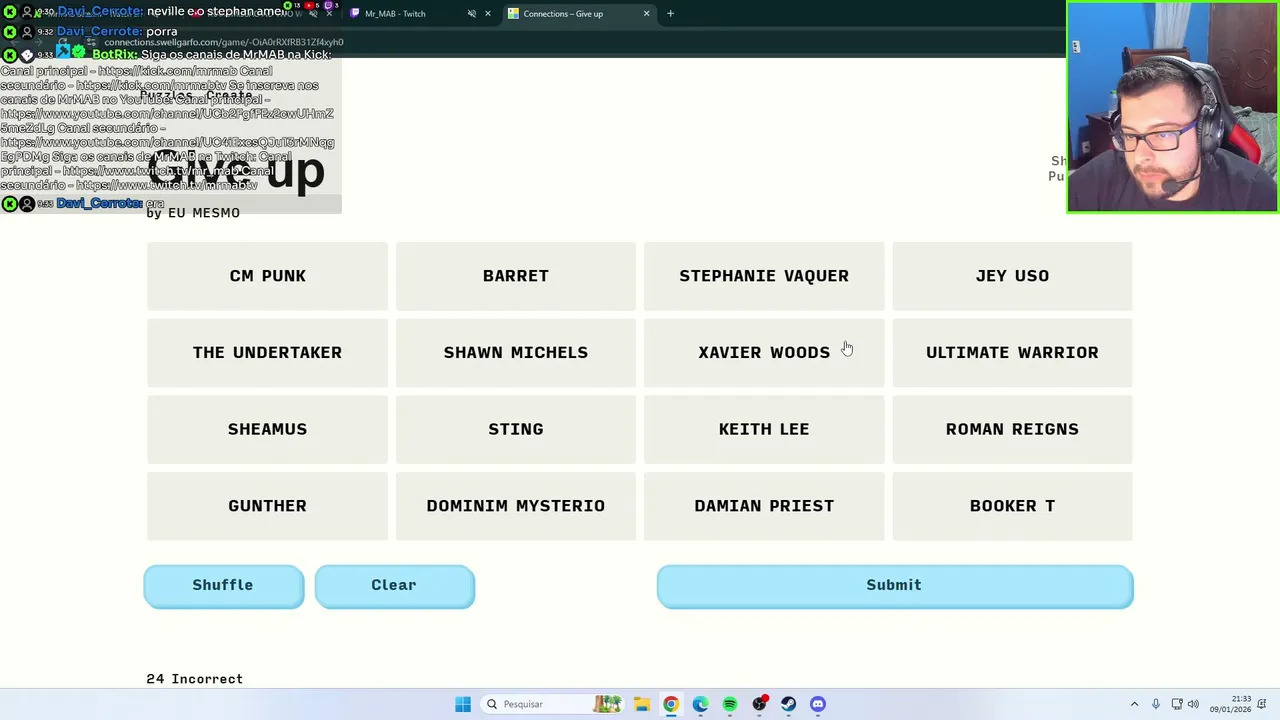This screenshot has height=720, width=1280.
Task: Select the BARRET tile
Action: [x=516, y=276]
